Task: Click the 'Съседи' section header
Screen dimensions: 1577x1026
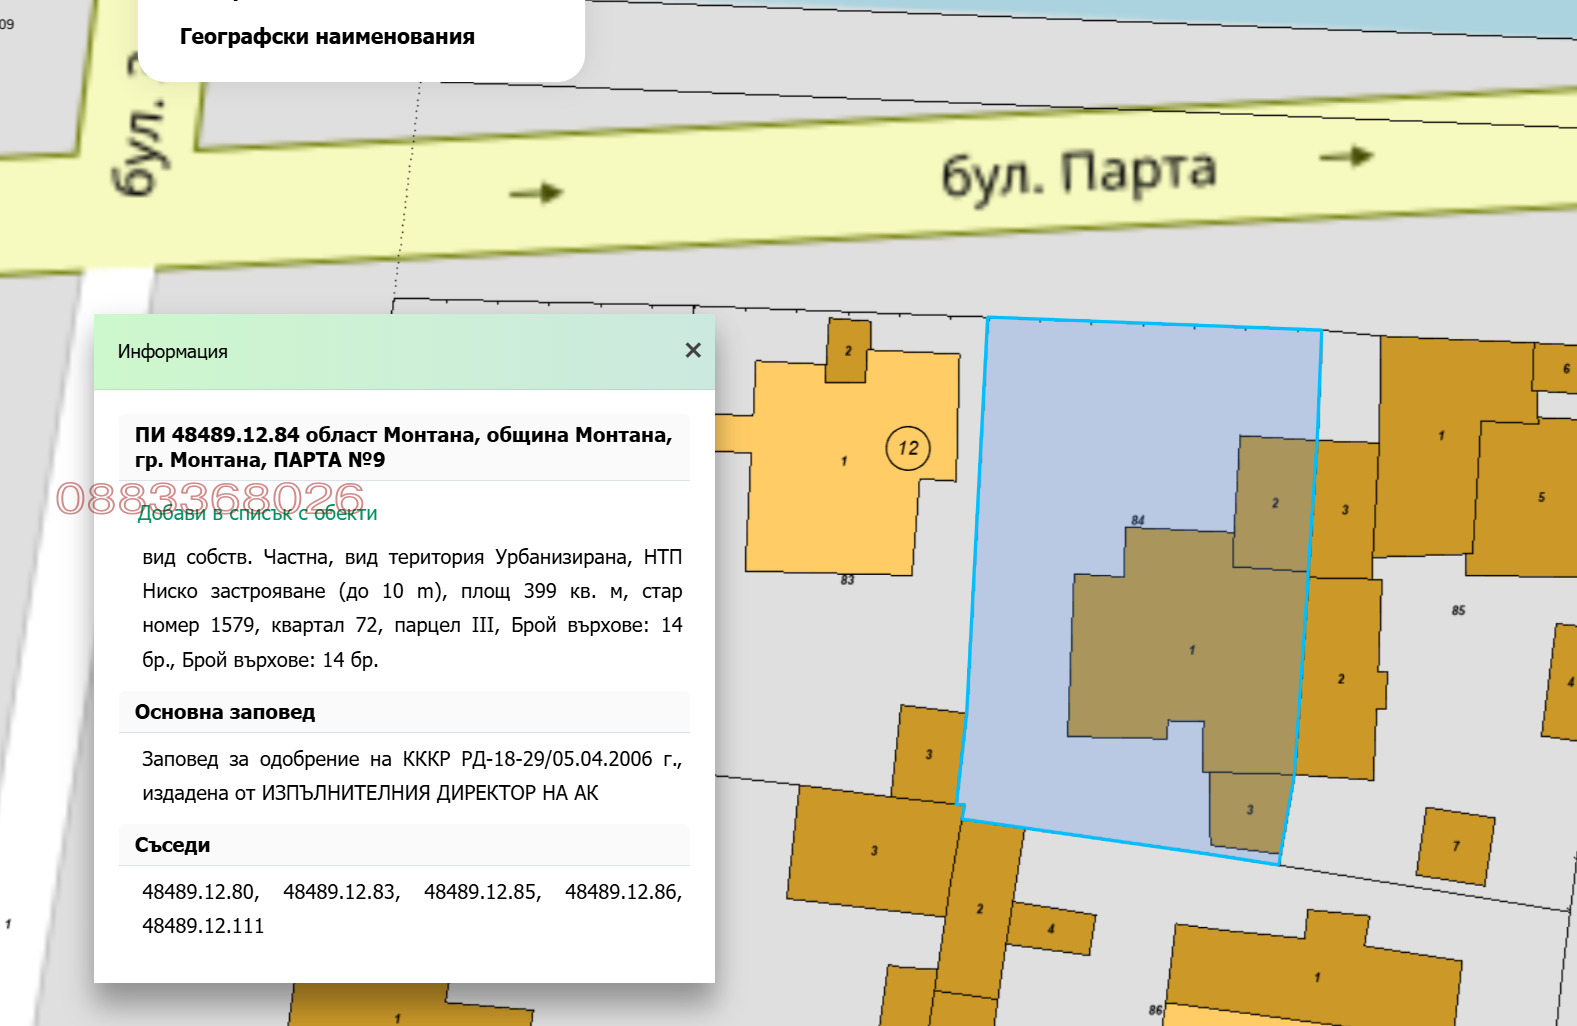Action: 173,845
